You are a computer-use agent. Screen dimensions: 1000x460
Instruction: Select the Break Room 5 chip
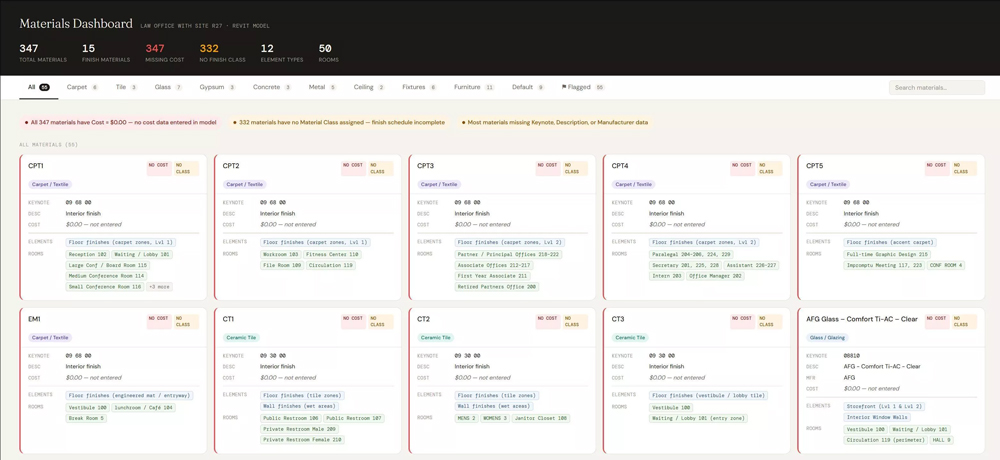[x=86, y=418]
